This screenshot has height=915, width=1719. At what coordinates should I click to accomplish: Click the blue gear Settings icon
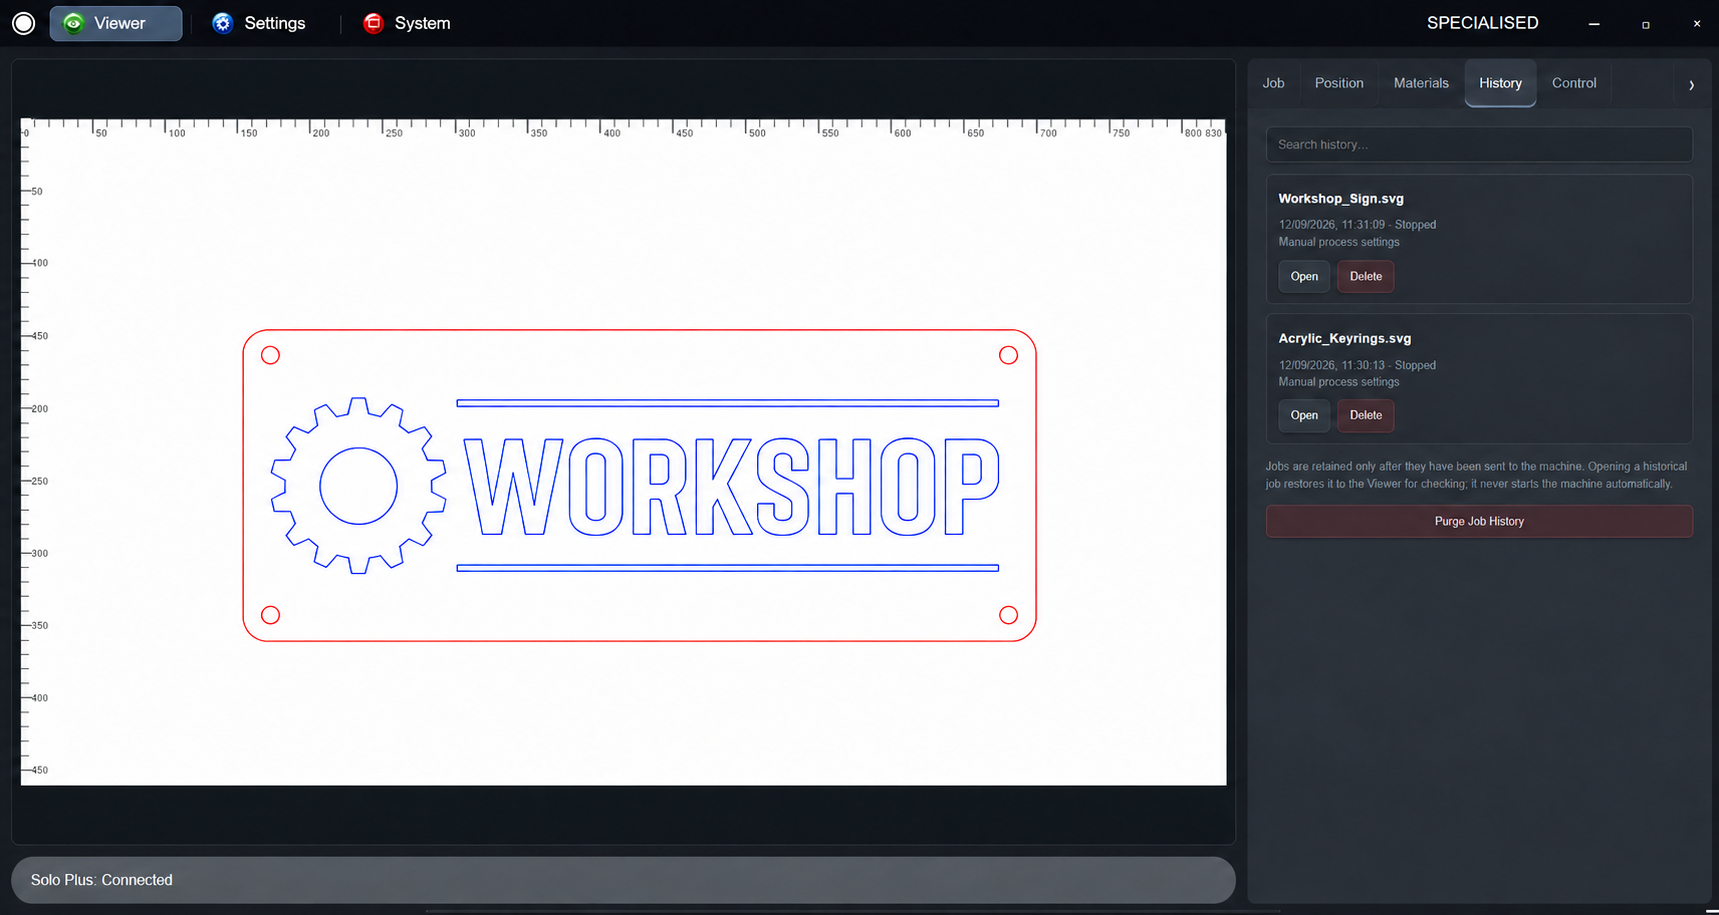[x=222, y=23]
